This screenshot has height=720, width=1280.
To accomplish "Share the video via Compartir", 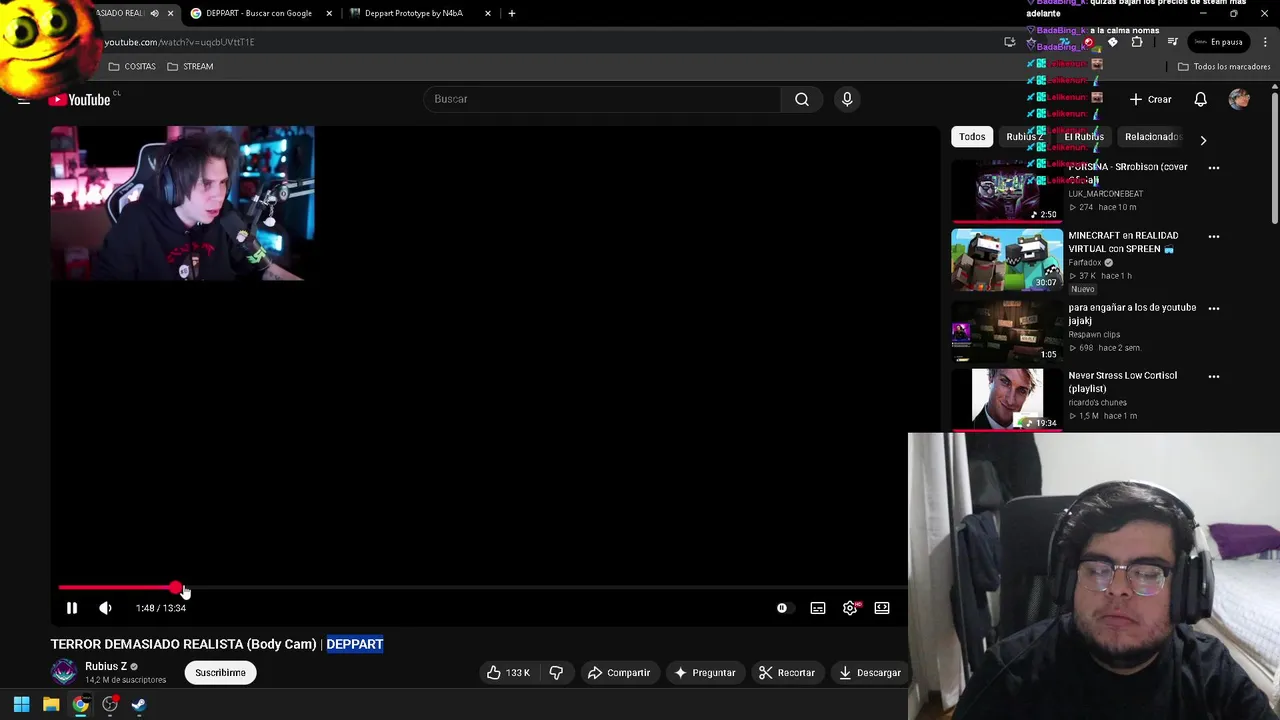I will click(619, 673).
